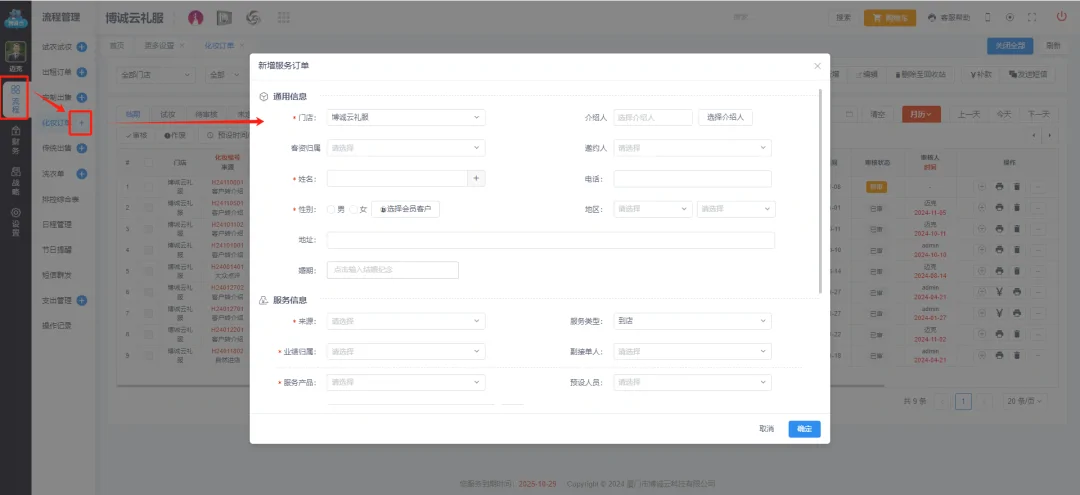Tick the select-all checkbox in table header
This screenshot has height=495, width=1080.
149,161
